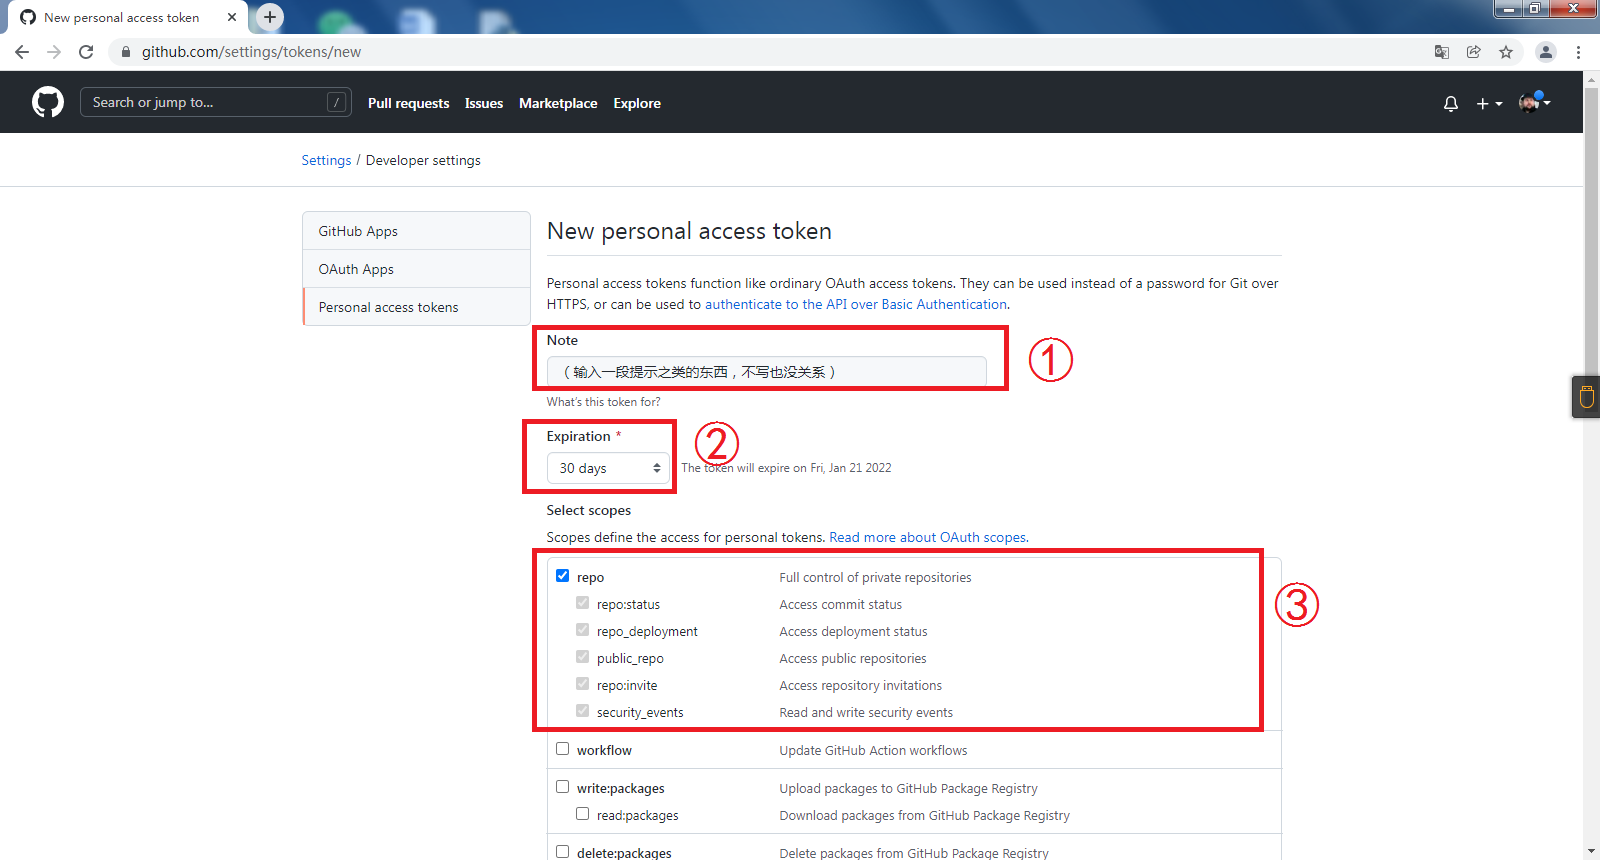Select OAuth Apps in sidebar
This screenshot has width=1600, height=860.
click(416, 269)
